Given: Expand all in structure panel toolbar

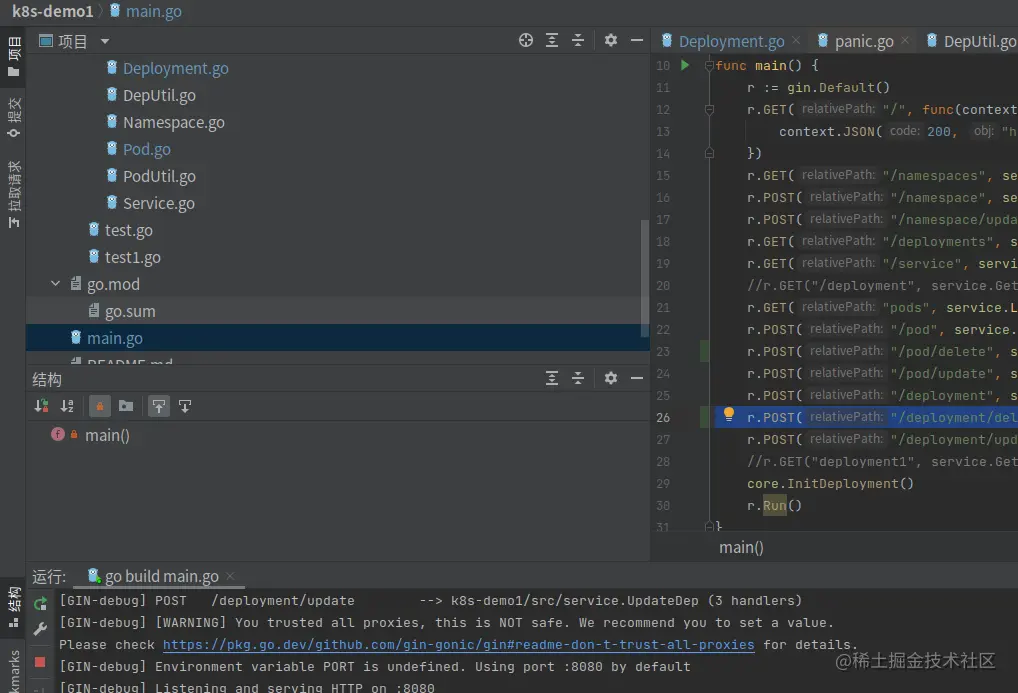Looking at the screenshot, I should (x=552, y=378).
